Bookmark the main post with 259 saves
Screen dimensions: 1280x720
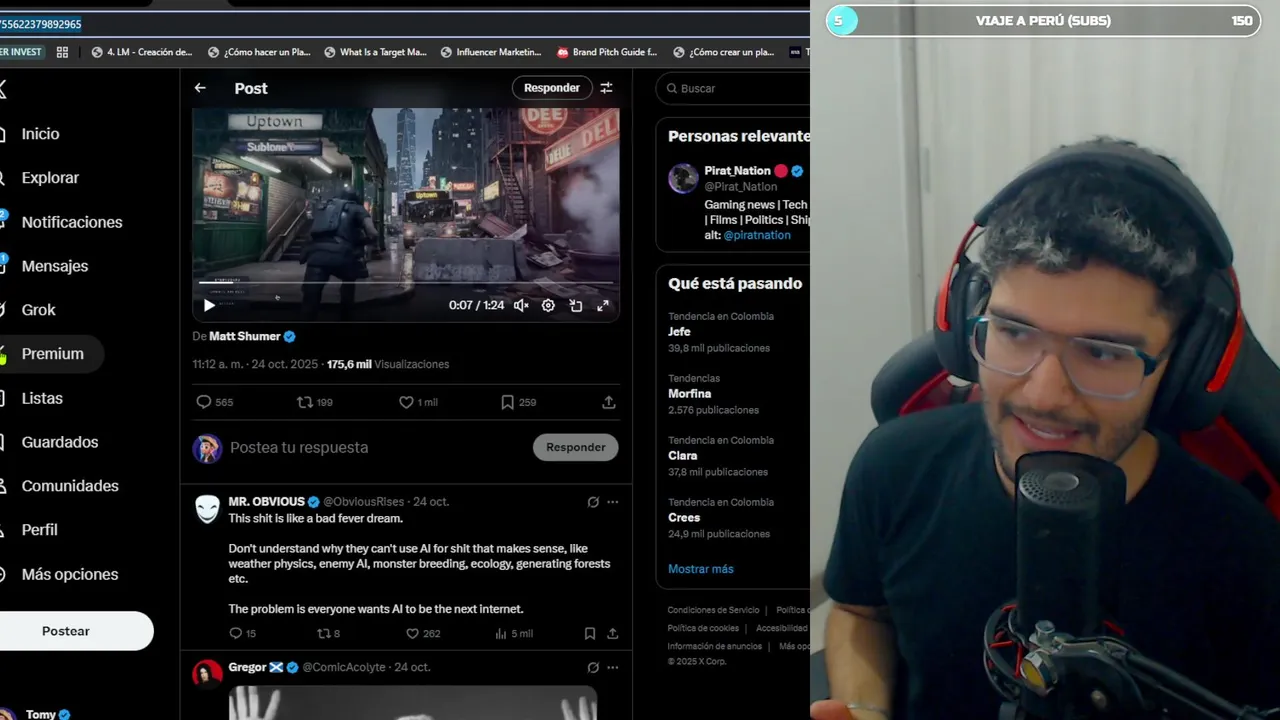click(518, 402)
